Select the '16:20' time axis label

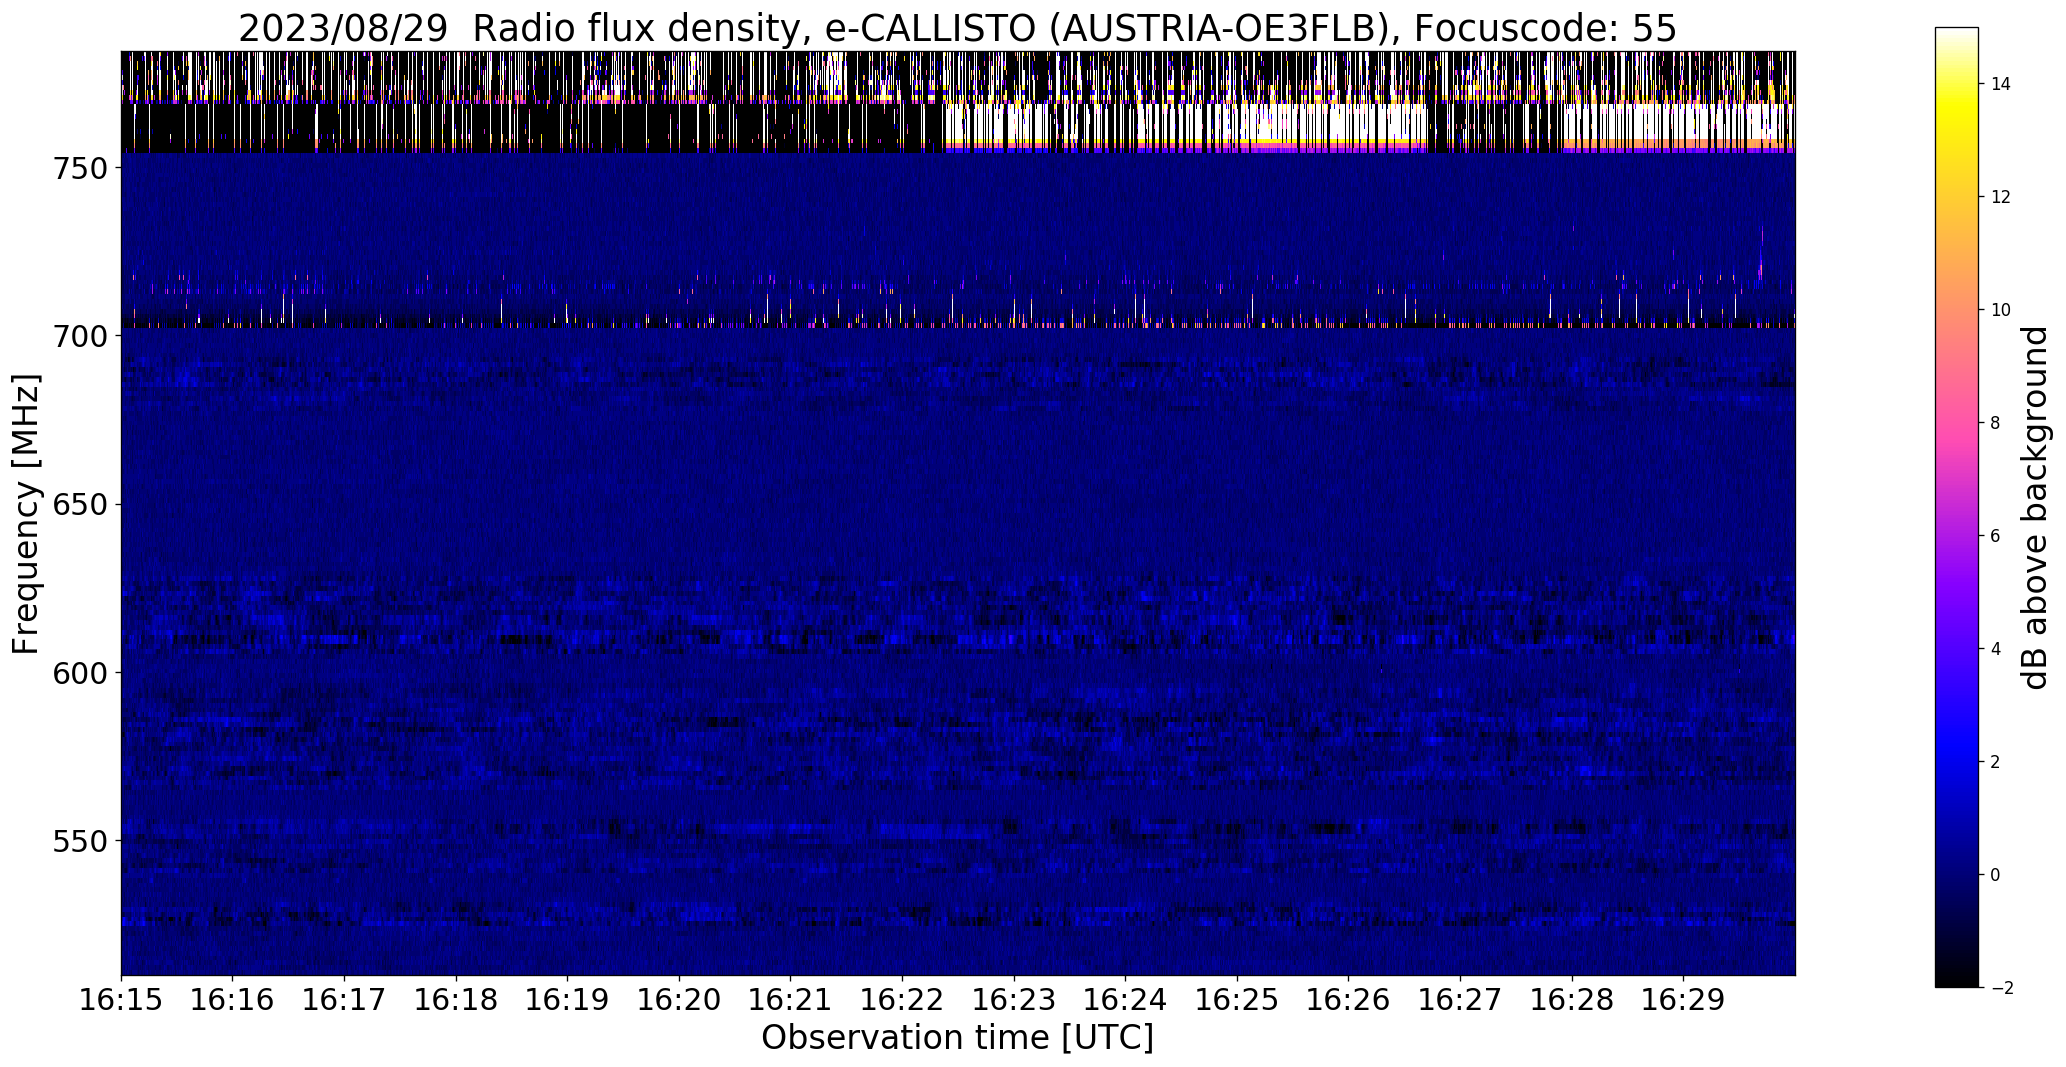[679, 1000]
